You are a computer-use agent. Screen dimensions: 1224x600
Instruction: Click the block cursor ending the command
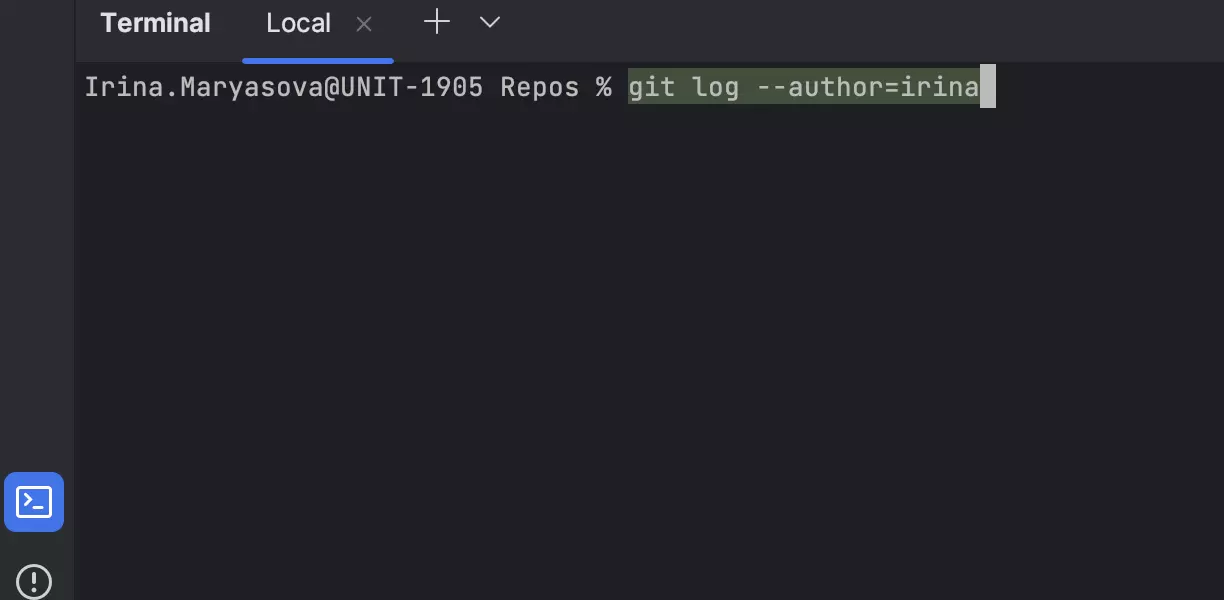tap(988, 87)
